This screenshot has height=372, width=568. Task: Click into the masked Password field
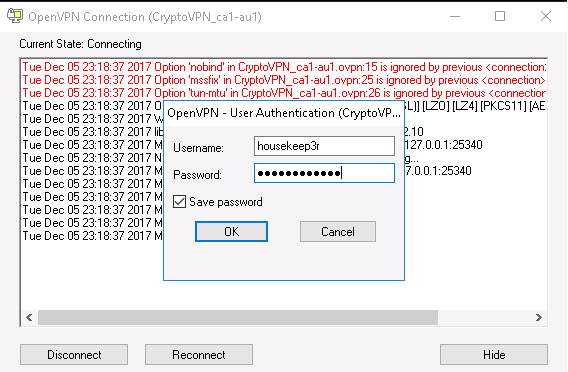pyautogui.click(x=324, y=173)
